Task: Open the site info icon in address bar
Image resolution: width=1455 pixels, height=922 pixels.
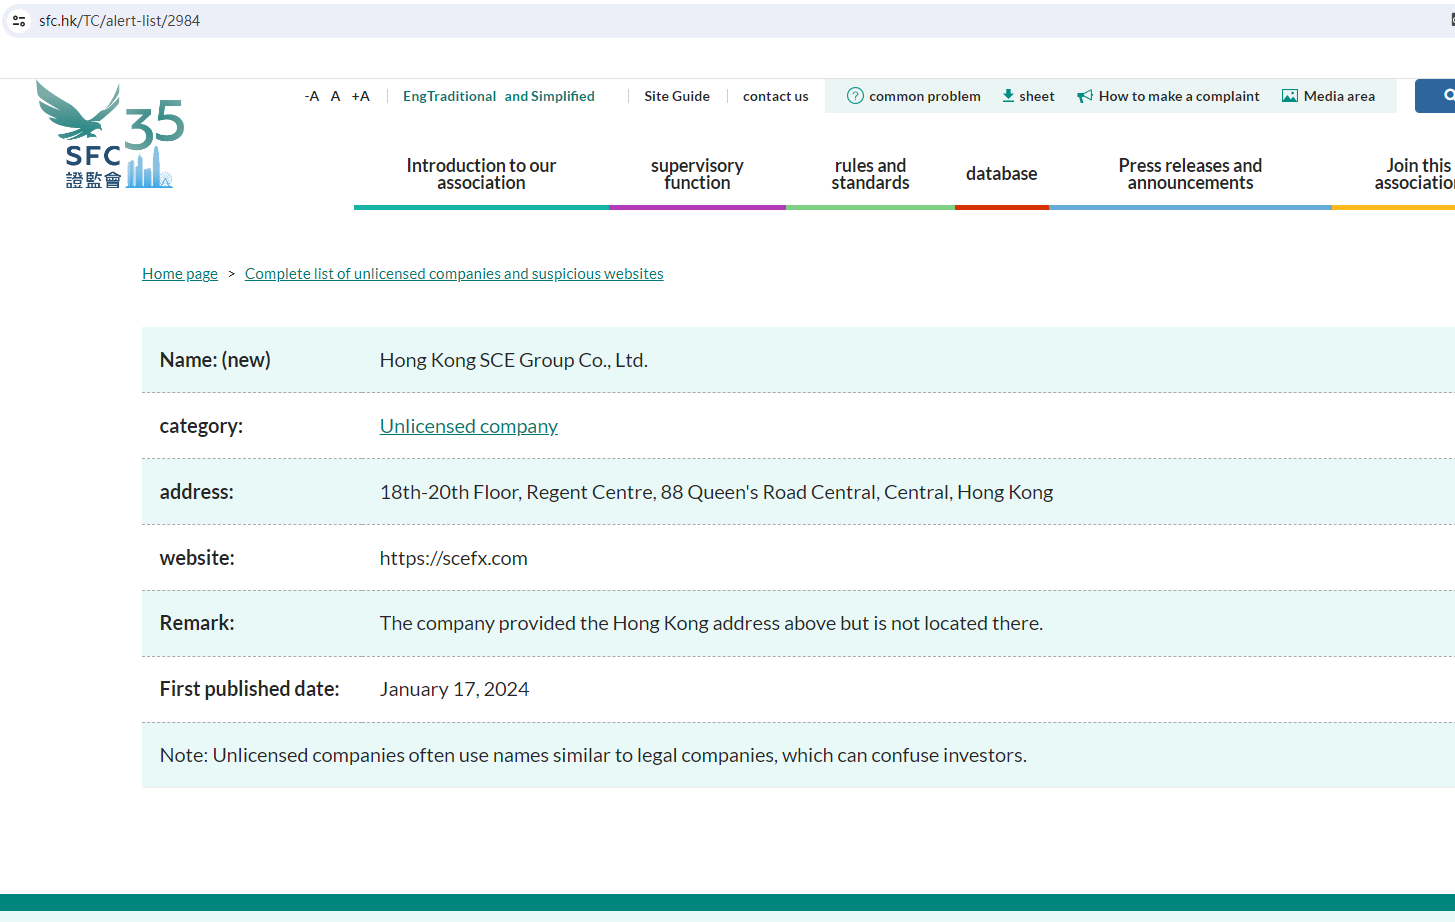Action: click(x=19, y=20)
